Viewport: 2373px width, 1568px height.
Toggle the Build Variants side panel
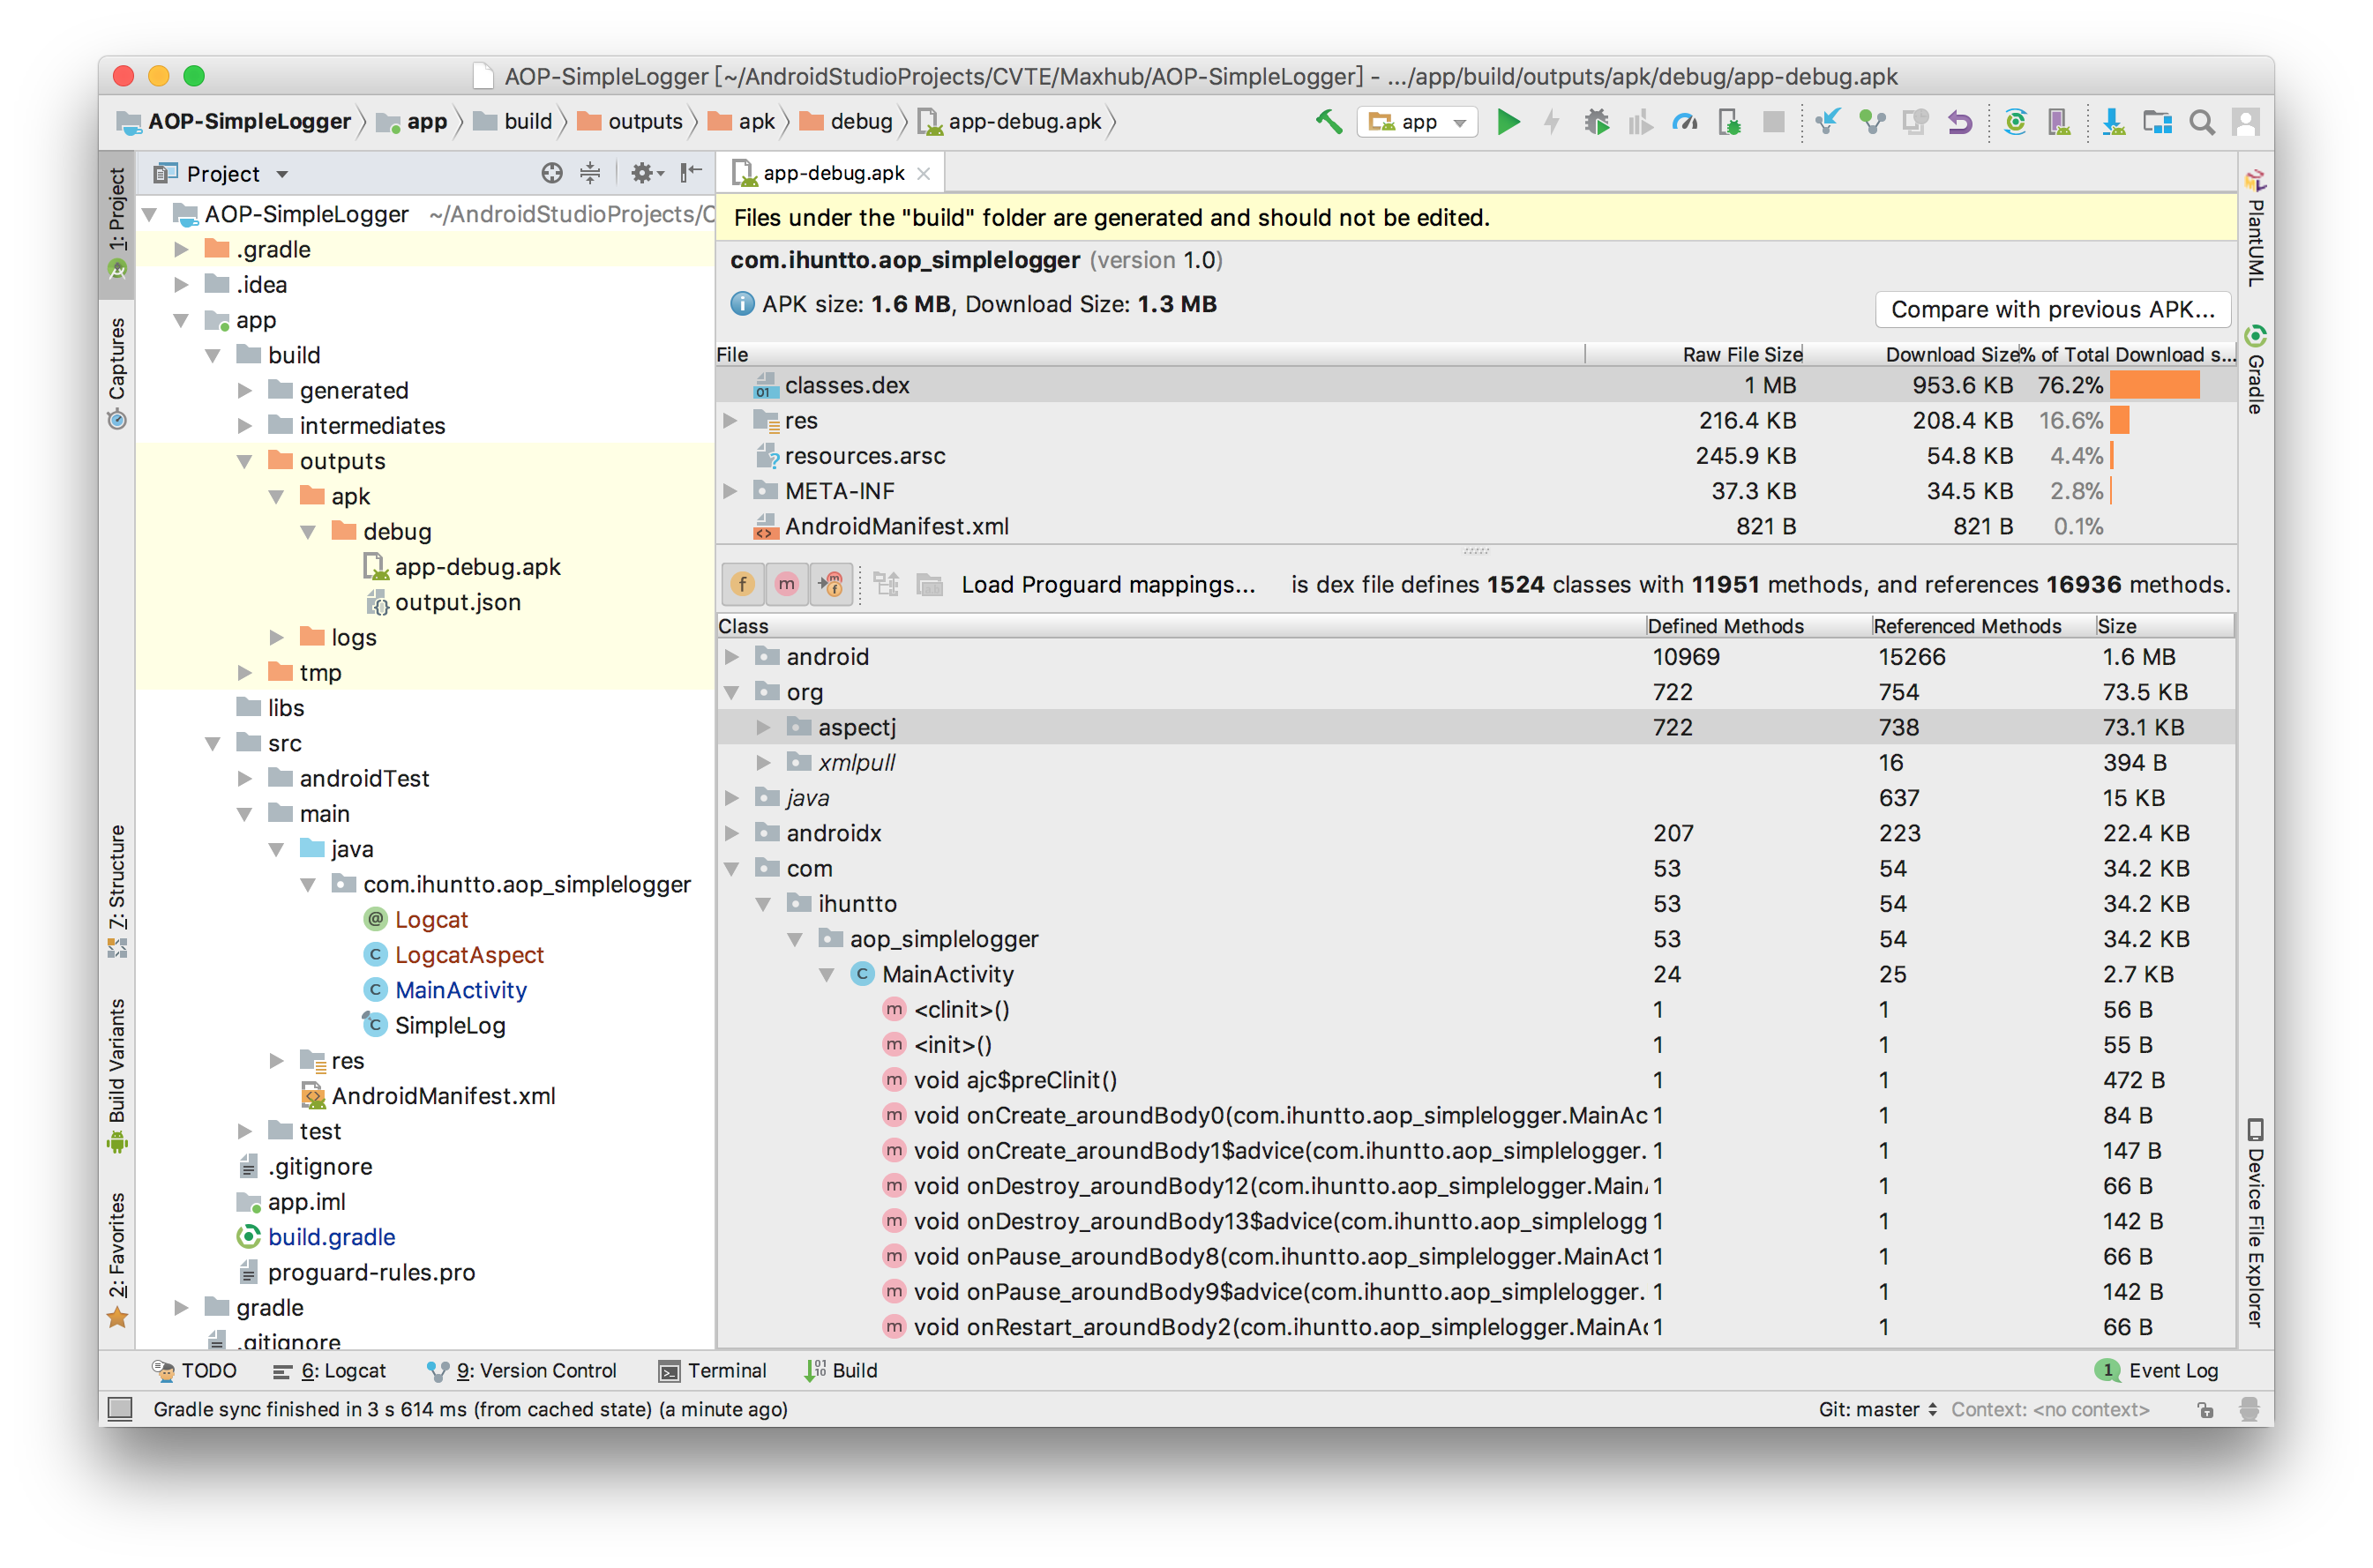[x=117, y=1075]
